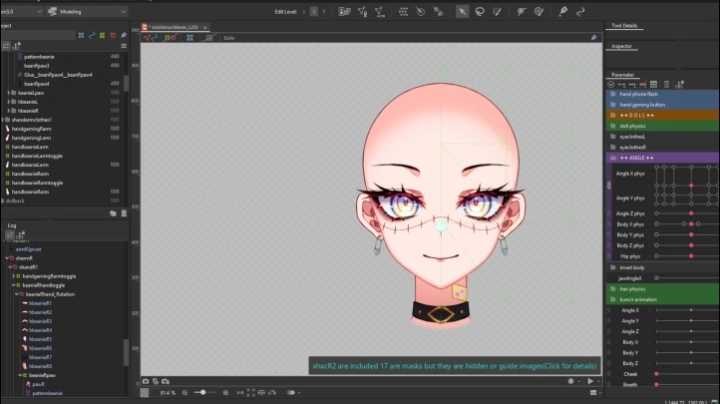This screenshot has height=404, width=720.
Task: Select the arrow selection tool in toolbar
Action: point(462,12)
